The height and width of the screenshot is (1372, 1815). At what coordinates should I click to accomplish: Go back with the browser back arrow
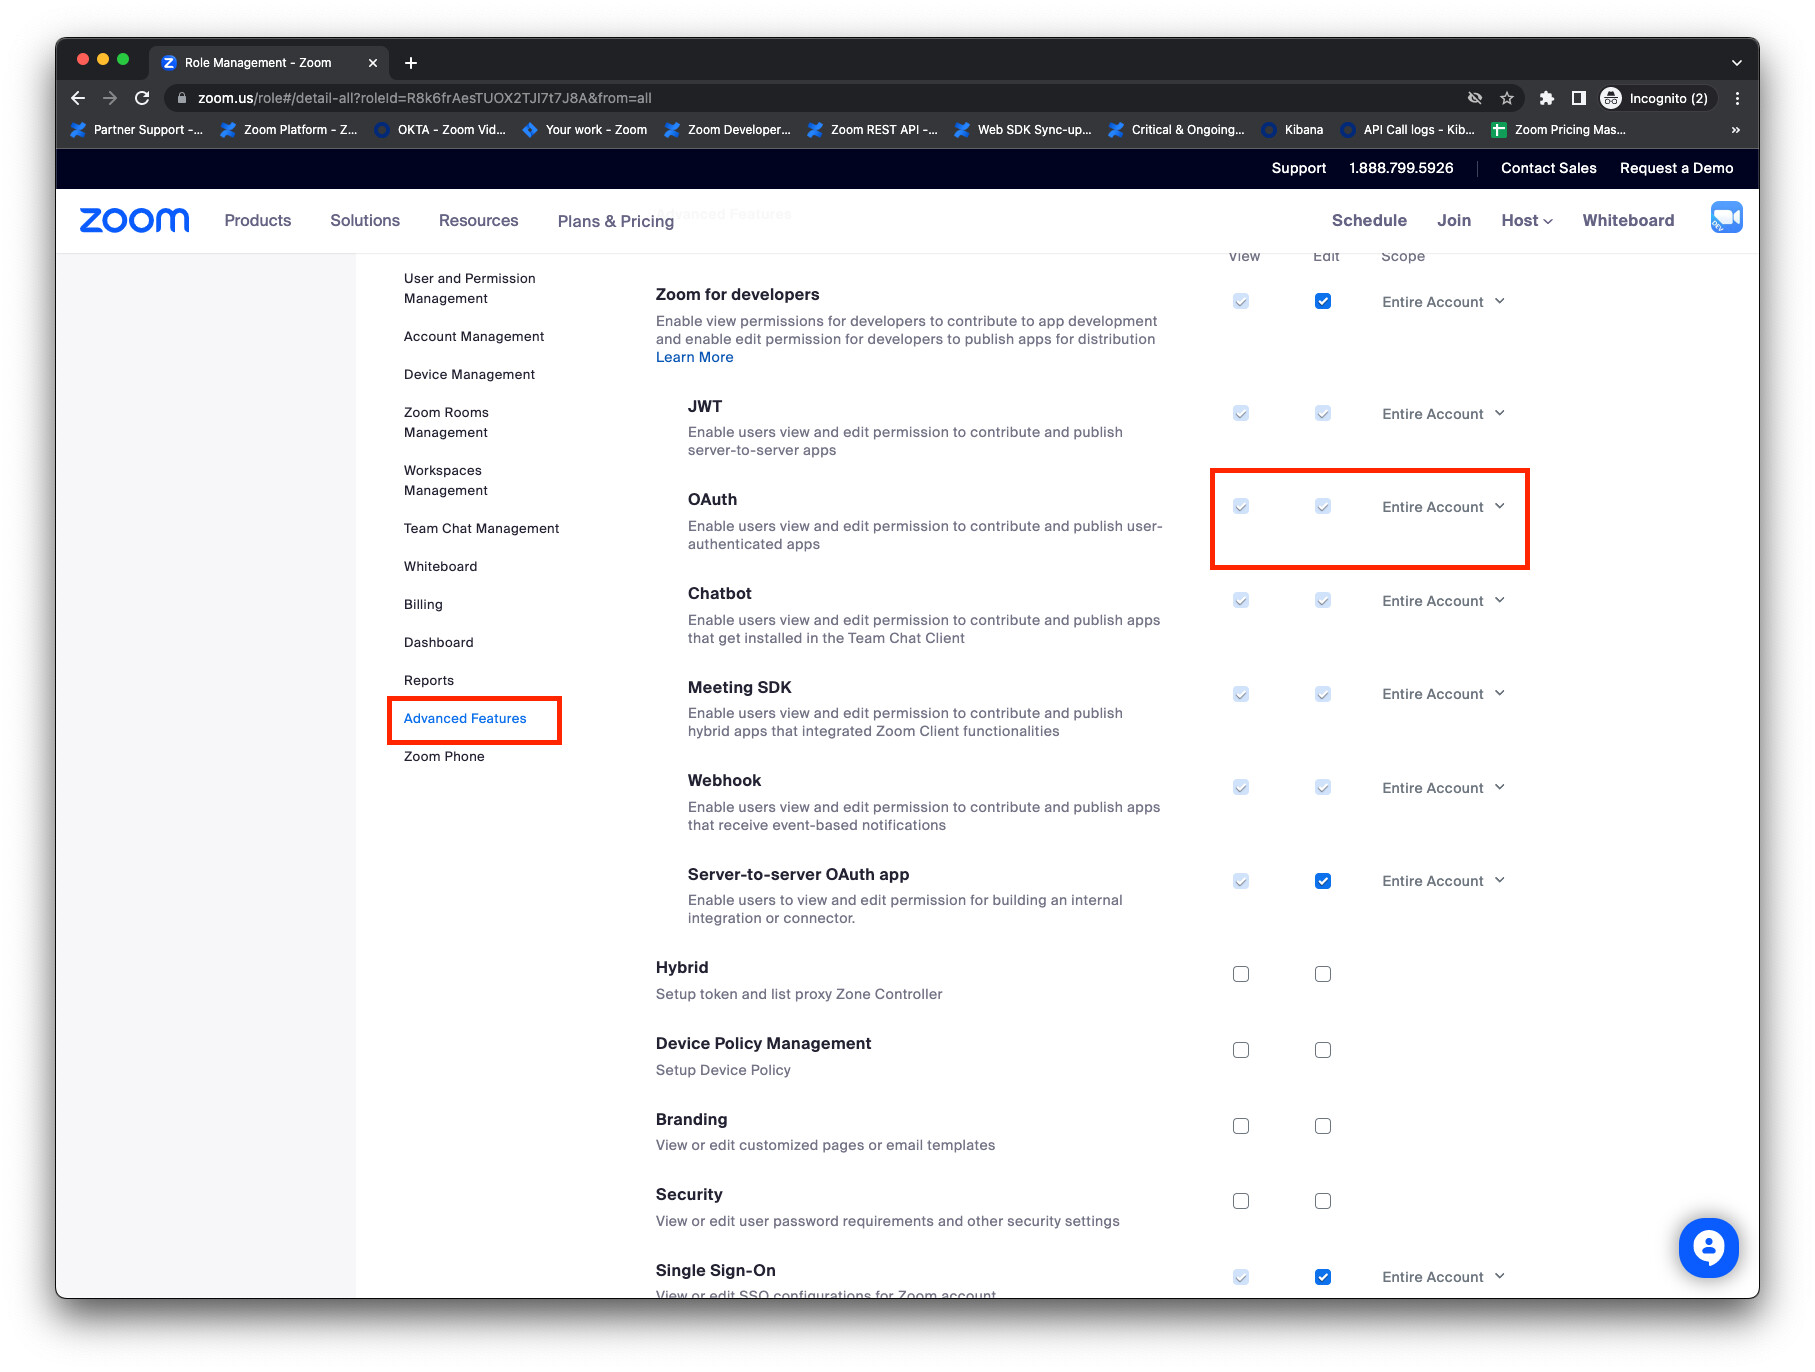point(78,98)
